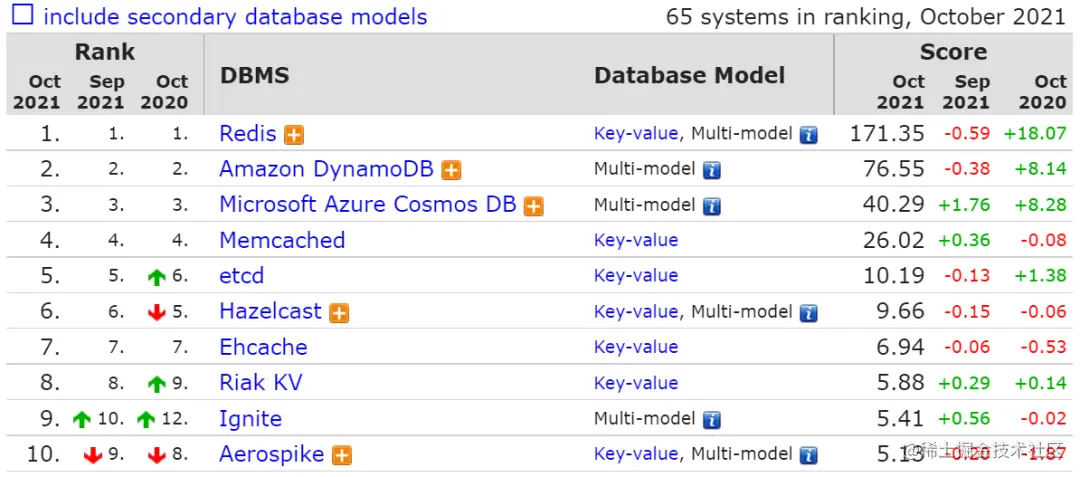Click the Key-value link in the Memcached row

click(636, 240)
